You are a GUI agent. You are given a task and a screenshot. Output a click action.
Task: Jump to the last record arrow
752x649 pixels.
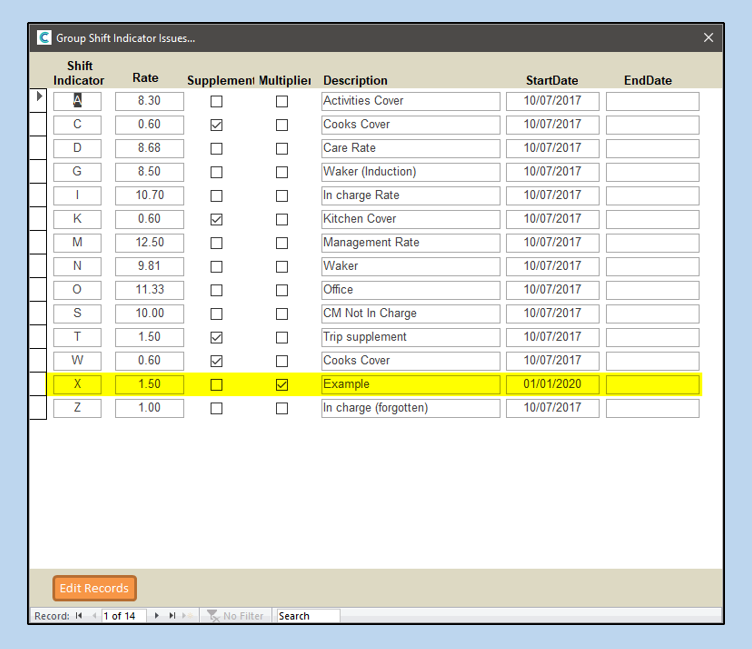[172, 616]
